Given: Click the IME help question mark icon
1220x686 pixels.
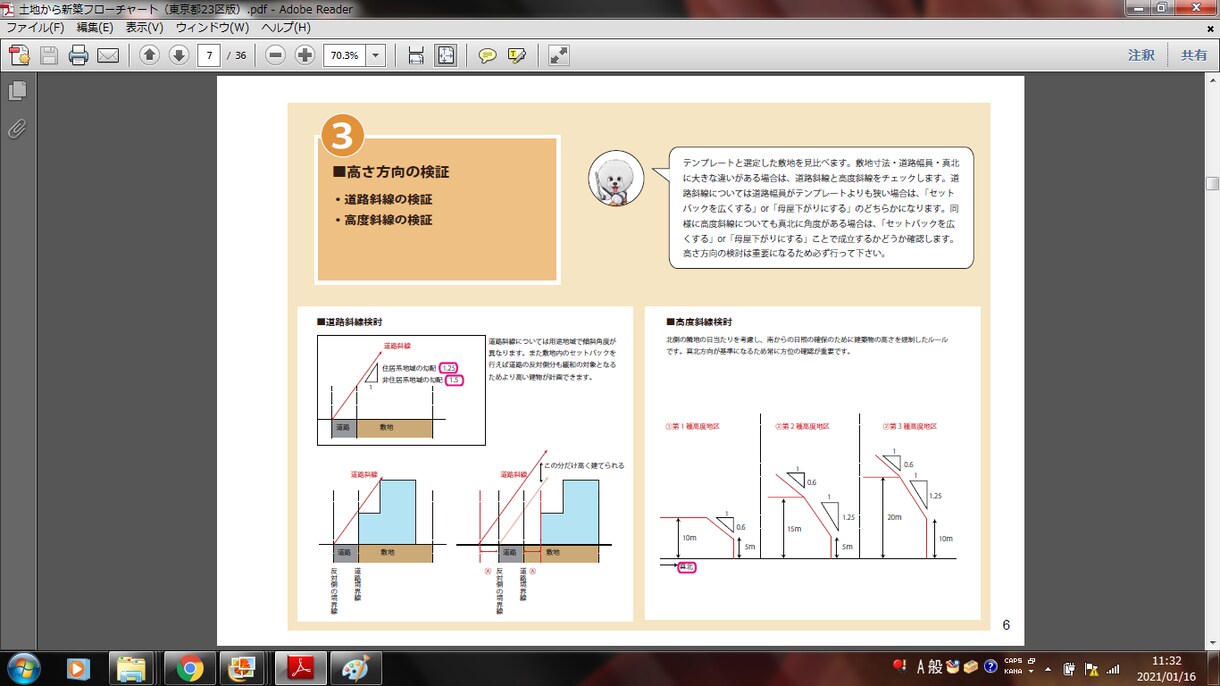Looking at the screenshot, I should tap(991, 666).
